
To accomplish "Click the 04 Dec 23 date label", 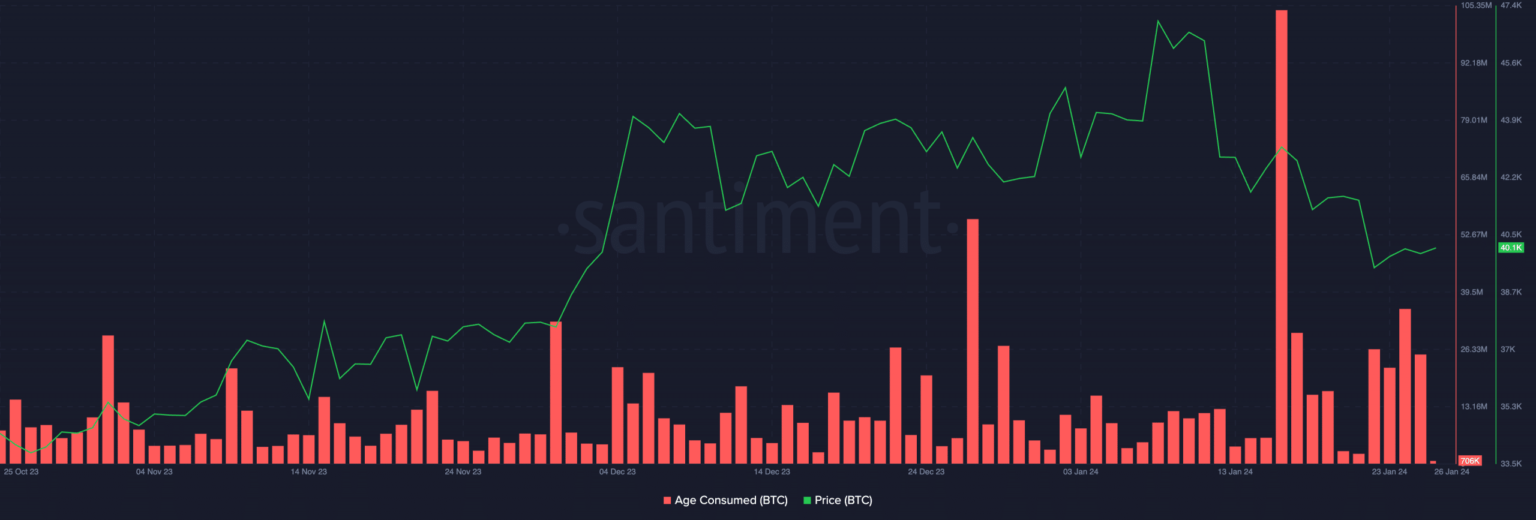I will click(617, 470).
